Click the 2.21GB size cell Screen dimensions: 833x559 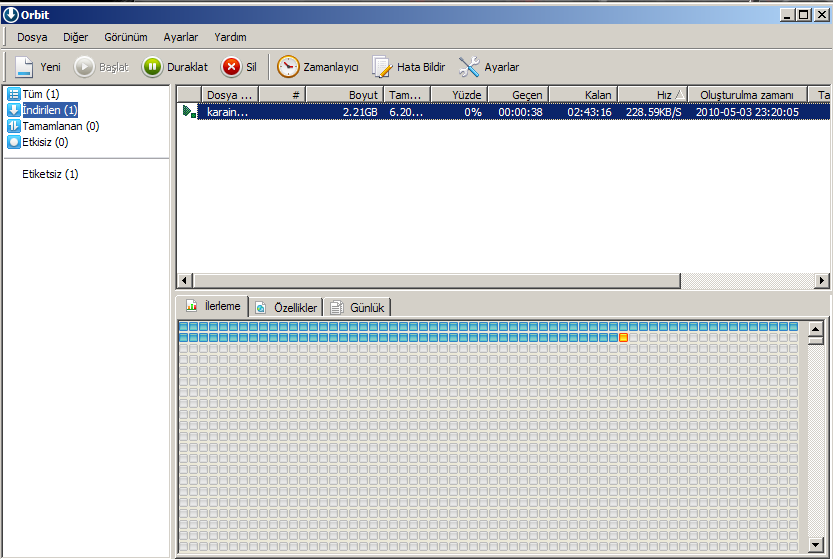(360, 112)
